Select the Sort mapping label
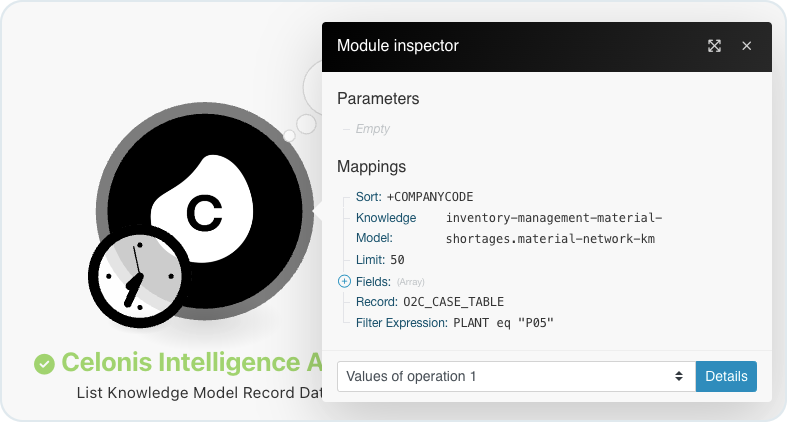 click(368, 197)
